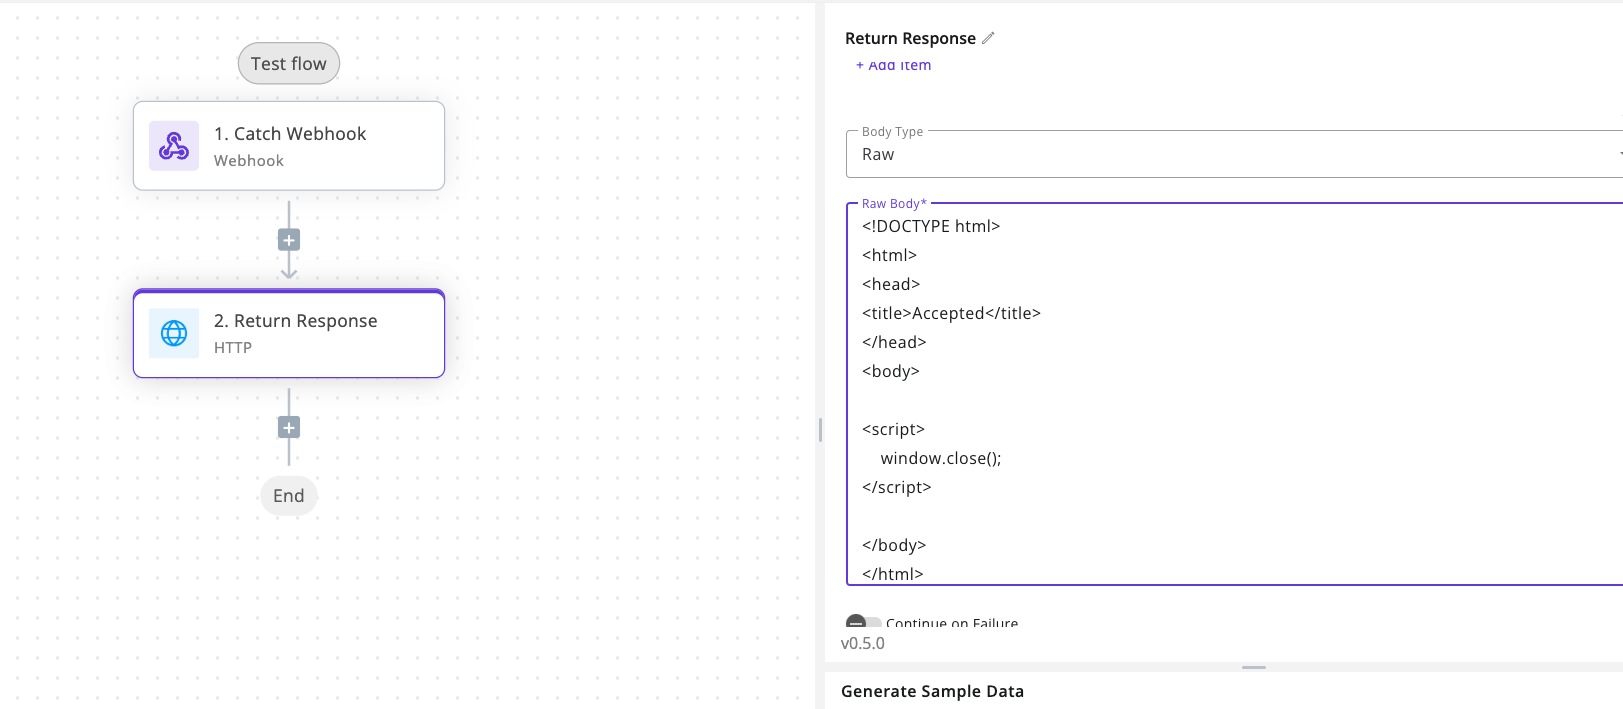Viewport: 1623px width, 709px height.
Task: Click the <!DOCTYPE html> line
Action: [931, 226]
